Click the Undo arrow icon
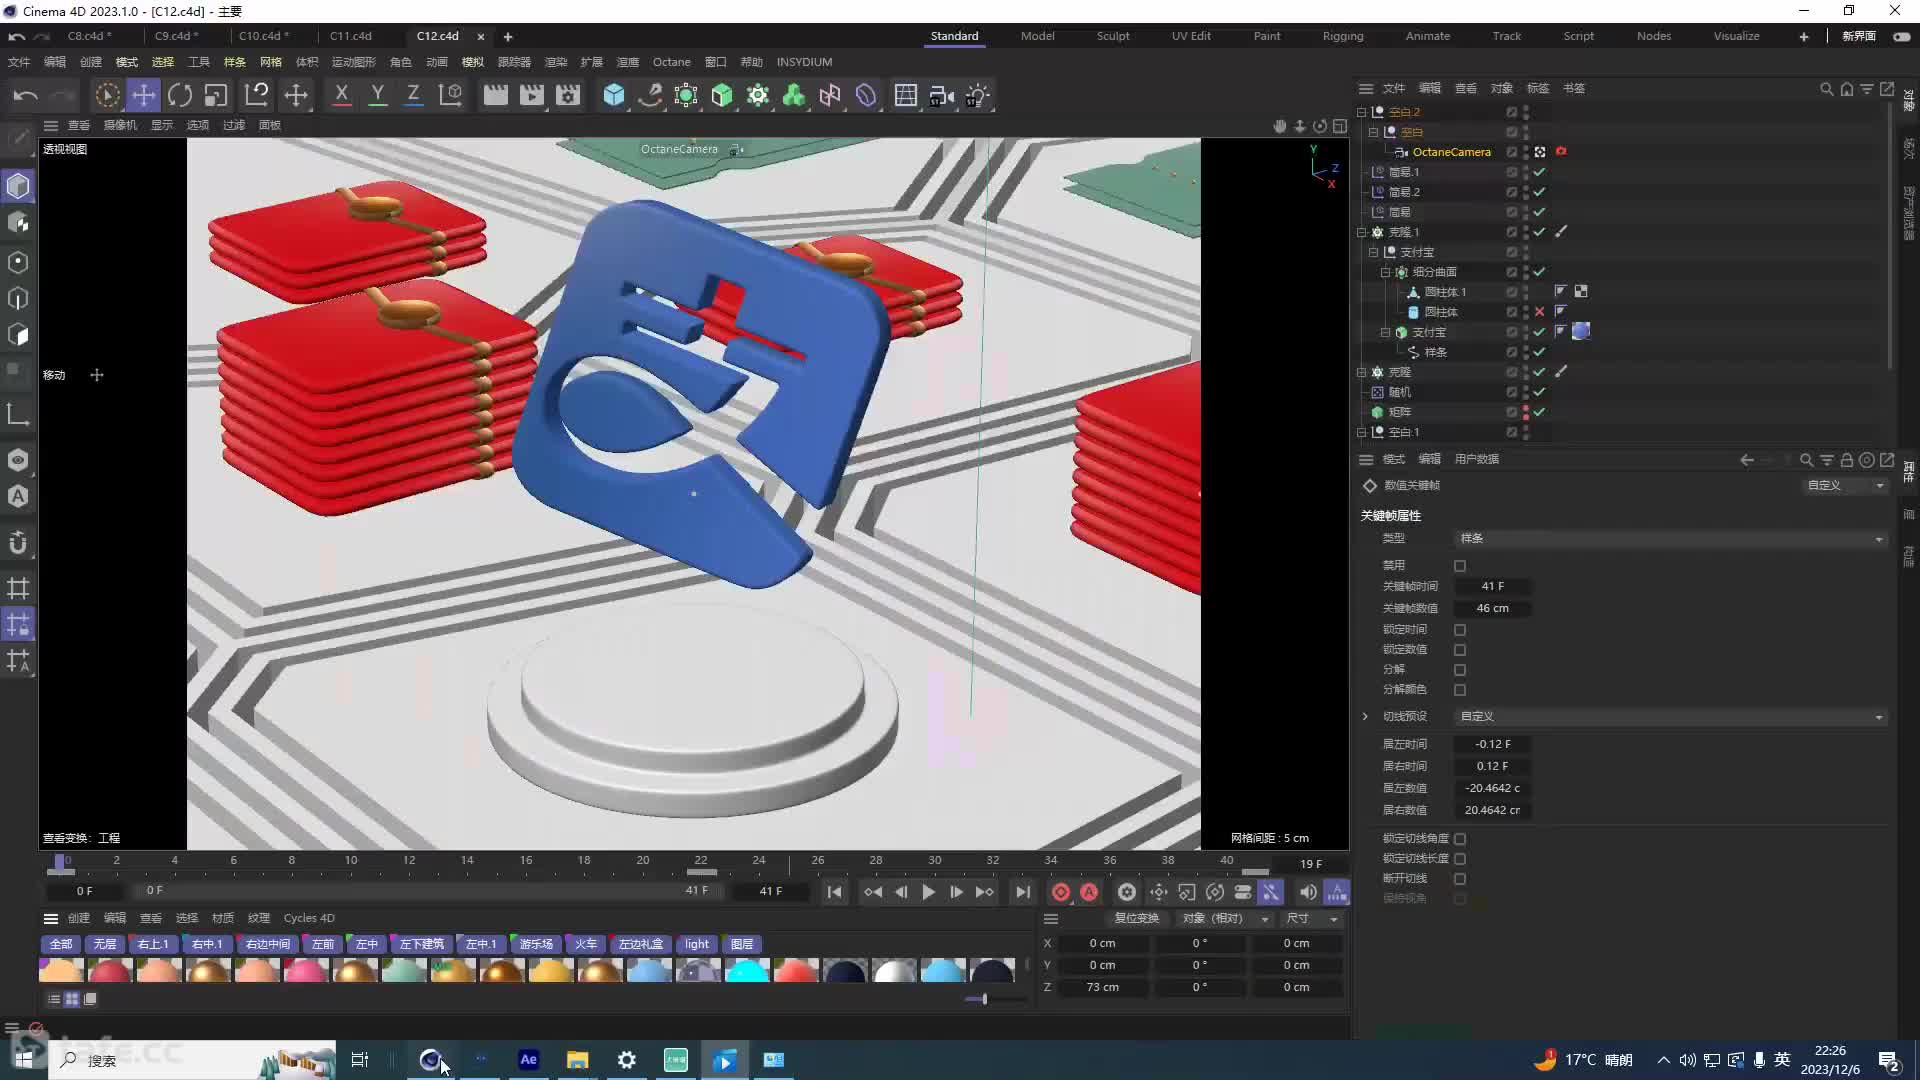The height and width of the screenshot is (1080, 1920). (26, 95)
